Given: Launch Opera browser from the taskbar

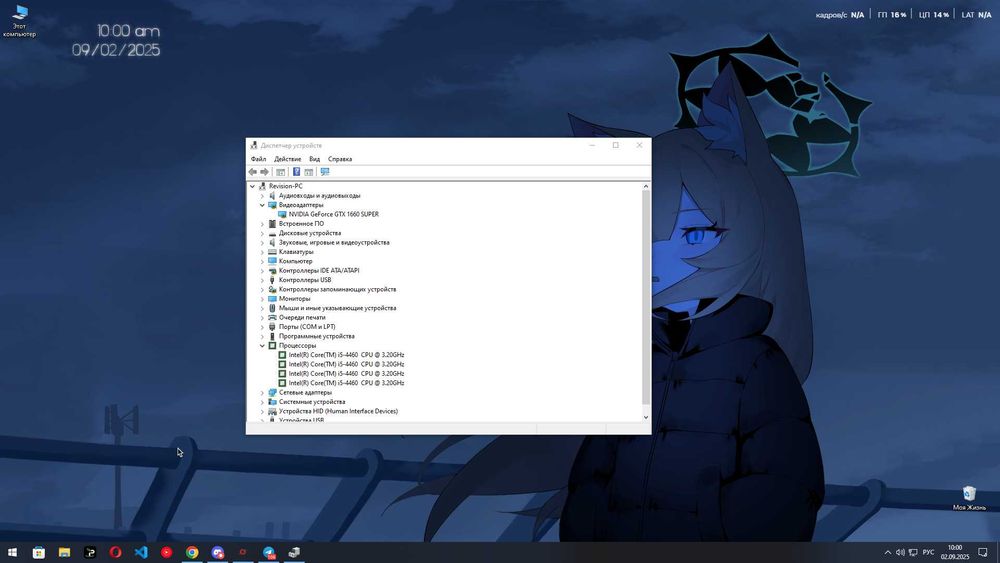Looking at the screenshot, I should point(115,552).
